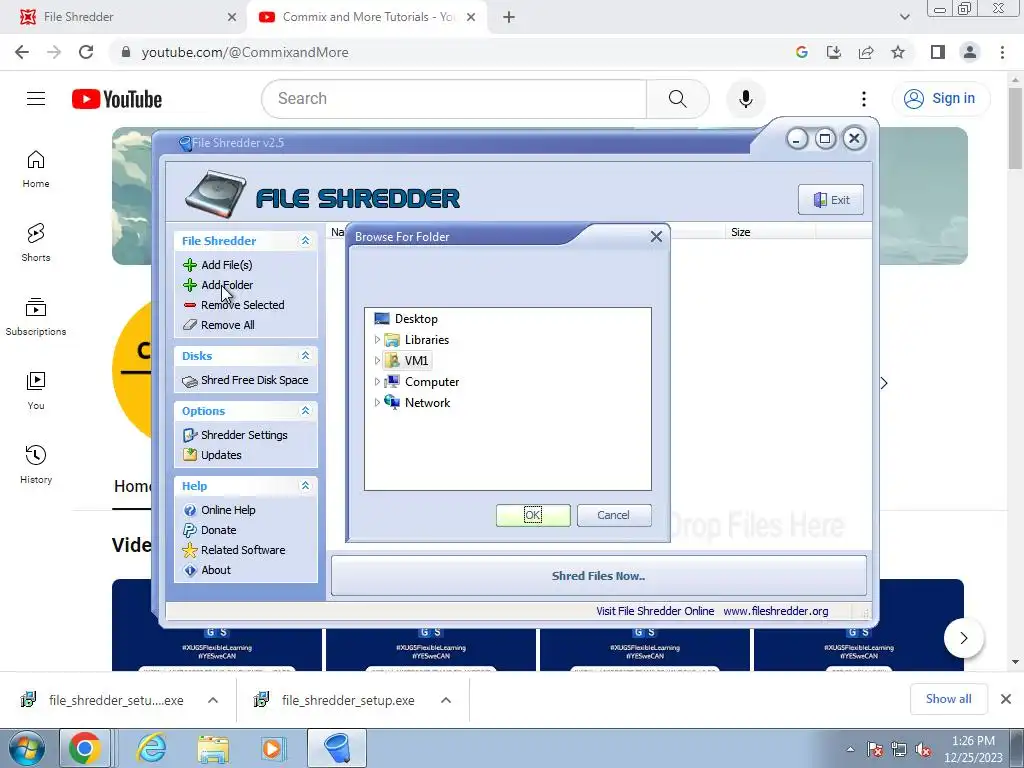Expand the Network tree node
The image size is (1024, 768).
tap(377, 403)
